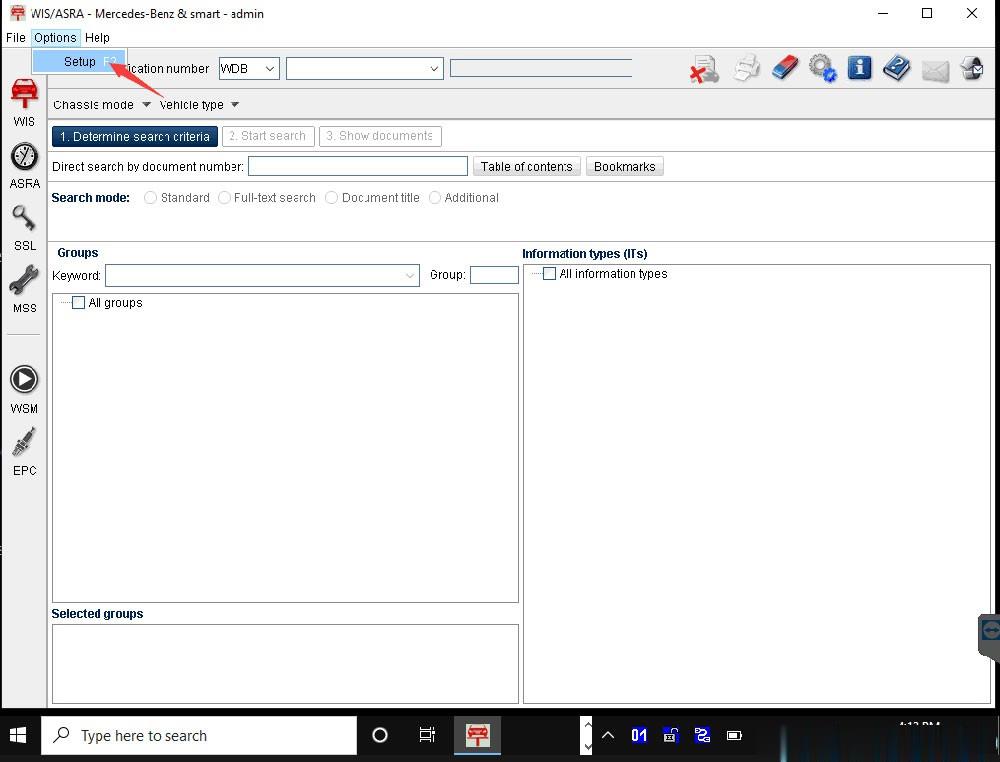Image resolution: width=1000 pixels, height=762 pixels.
Task: Open the vehicle identification number combo box
Action: pos(364,68)
